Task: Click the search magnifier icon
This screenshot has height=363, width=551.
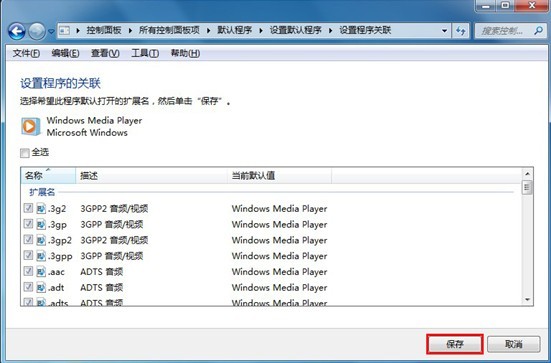Action: [538, 31]
